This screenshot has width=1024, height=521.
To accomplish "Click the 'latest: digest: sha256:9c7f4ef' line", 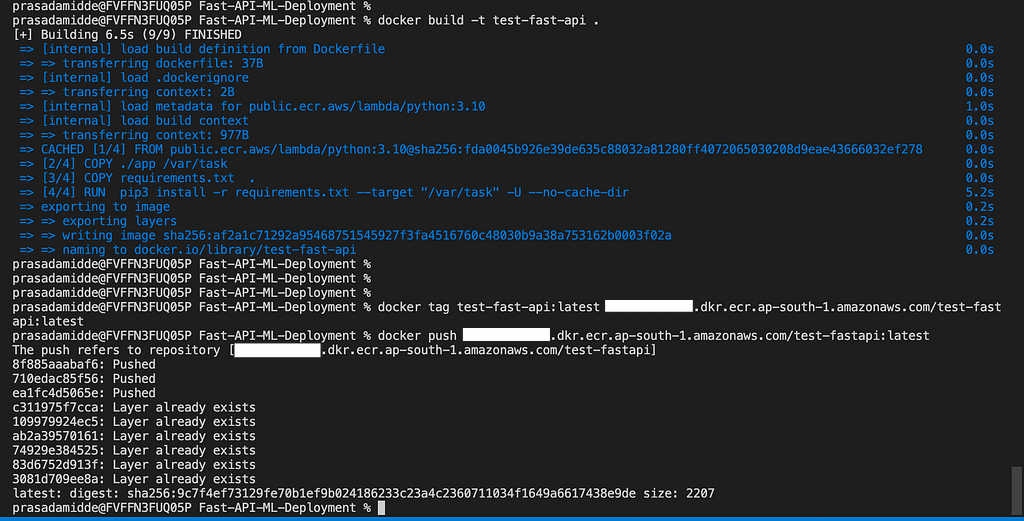I will tap(363, 494).
